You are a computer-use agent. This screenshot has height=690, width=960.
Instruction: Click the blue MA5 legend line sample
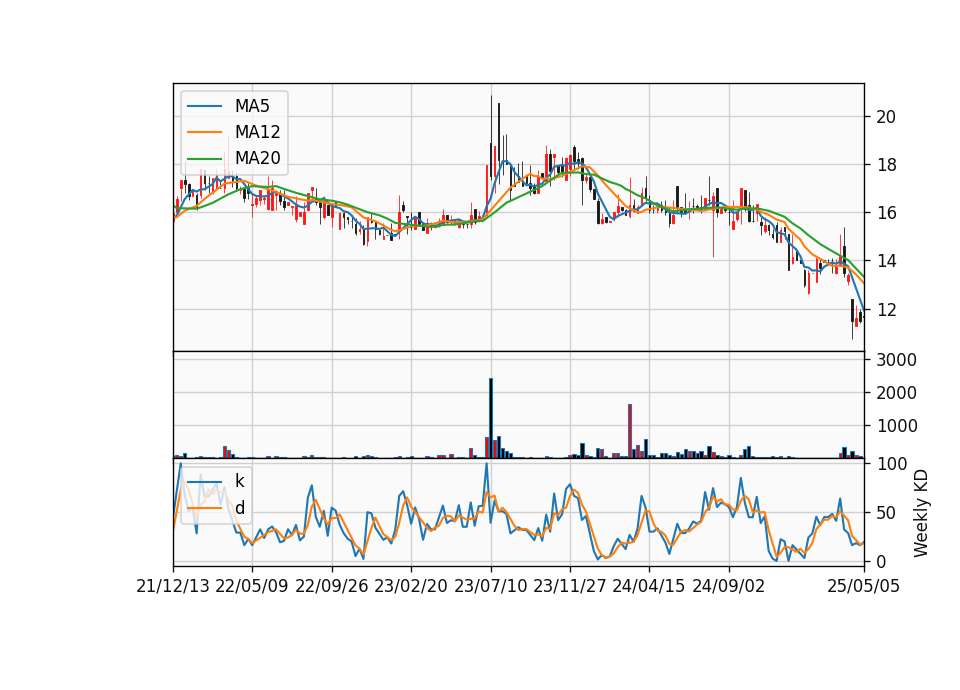click(x=204, y=106)
